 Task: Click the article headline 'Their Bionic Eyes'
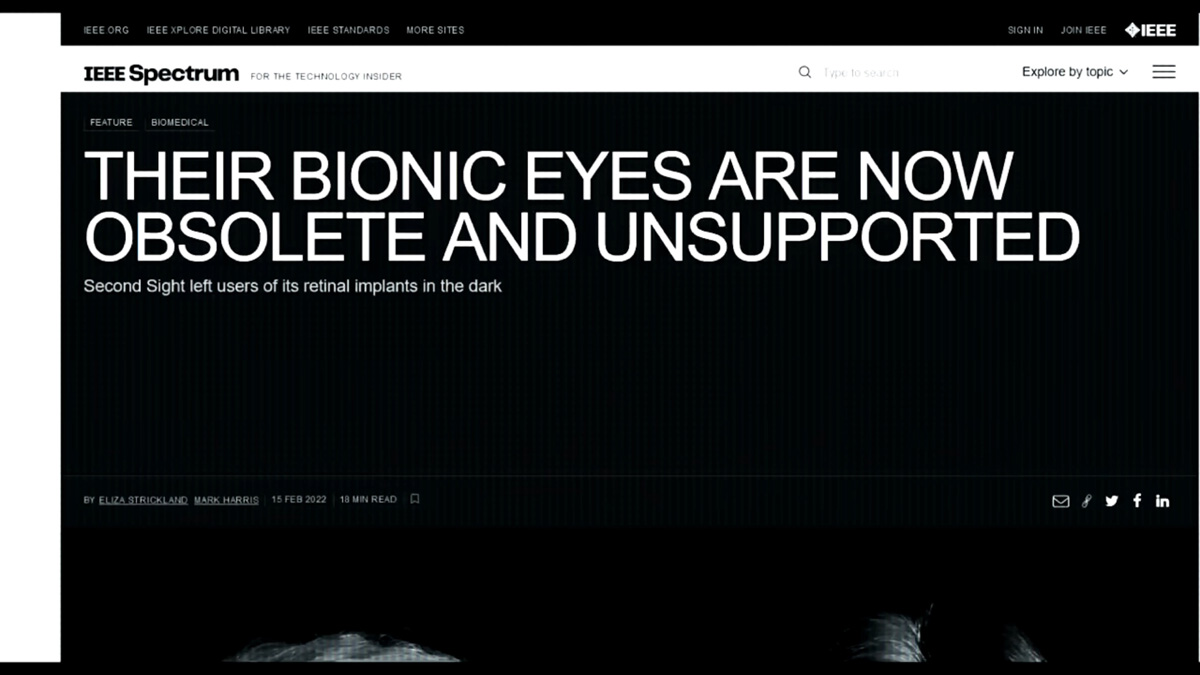(582, 206)
